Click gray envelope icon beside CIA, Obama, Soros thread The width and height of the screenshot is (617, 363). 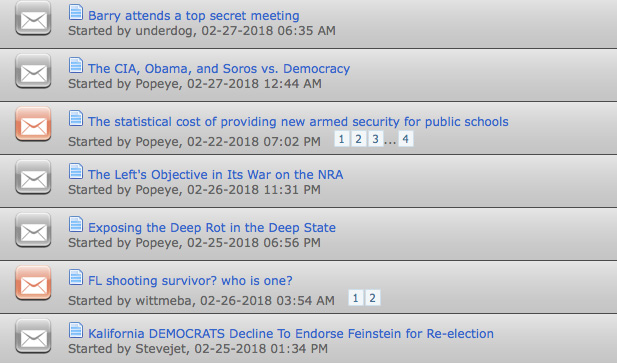33,71
